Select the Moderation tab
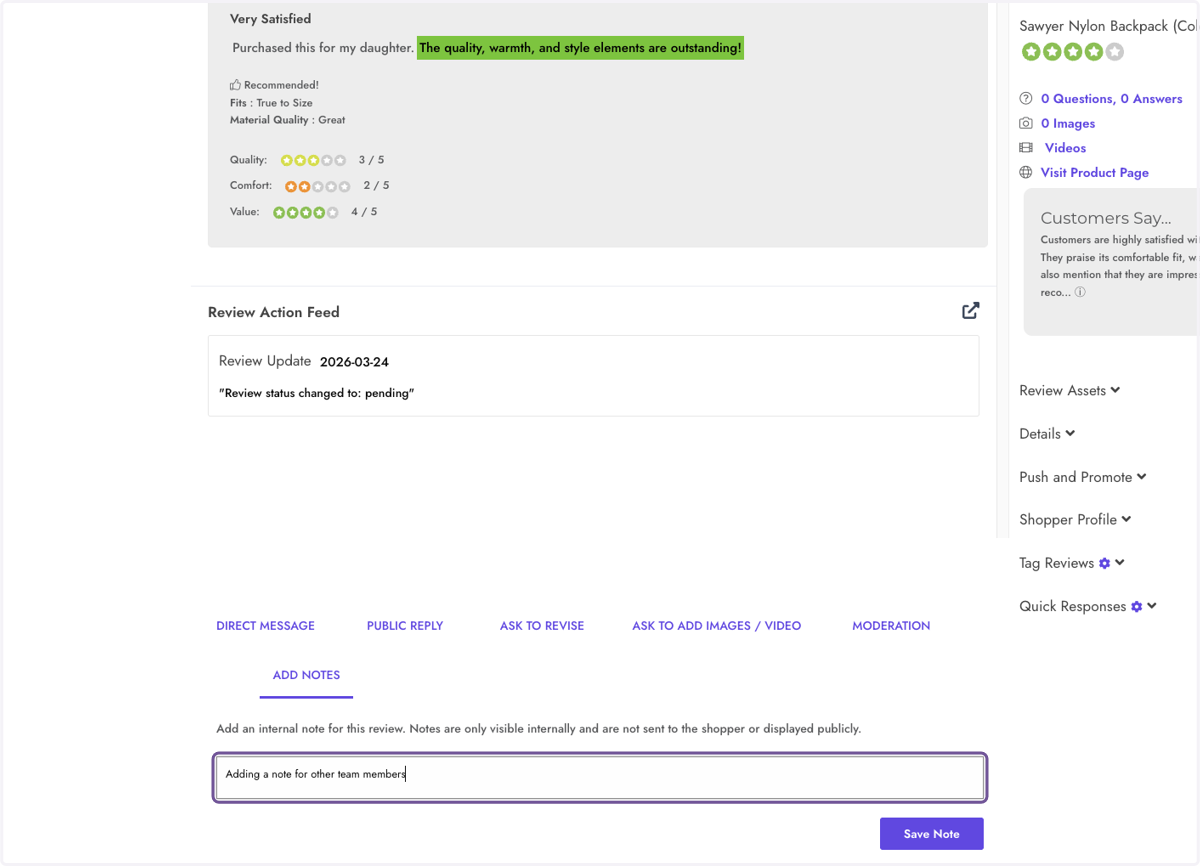Image resolution: width=1200 pixels, height=866 pixels. pos(891,626)
